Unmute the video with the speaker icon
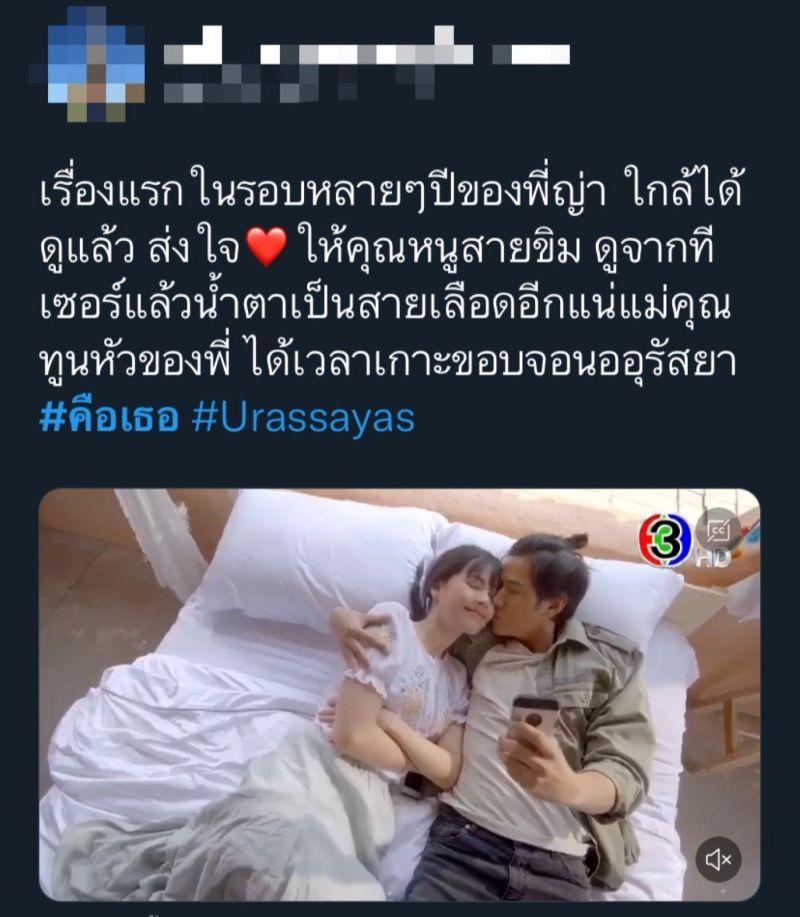The width and height of the screenshot is (800, 917). click(718, 859)
